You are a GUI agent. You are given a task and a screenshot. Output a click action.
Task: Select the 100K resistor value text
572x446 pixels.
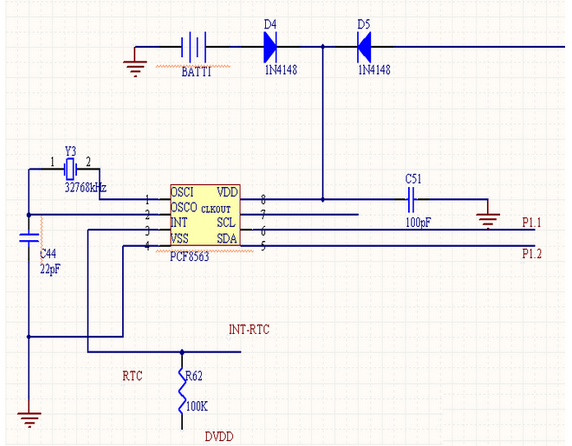pos(197,406)
